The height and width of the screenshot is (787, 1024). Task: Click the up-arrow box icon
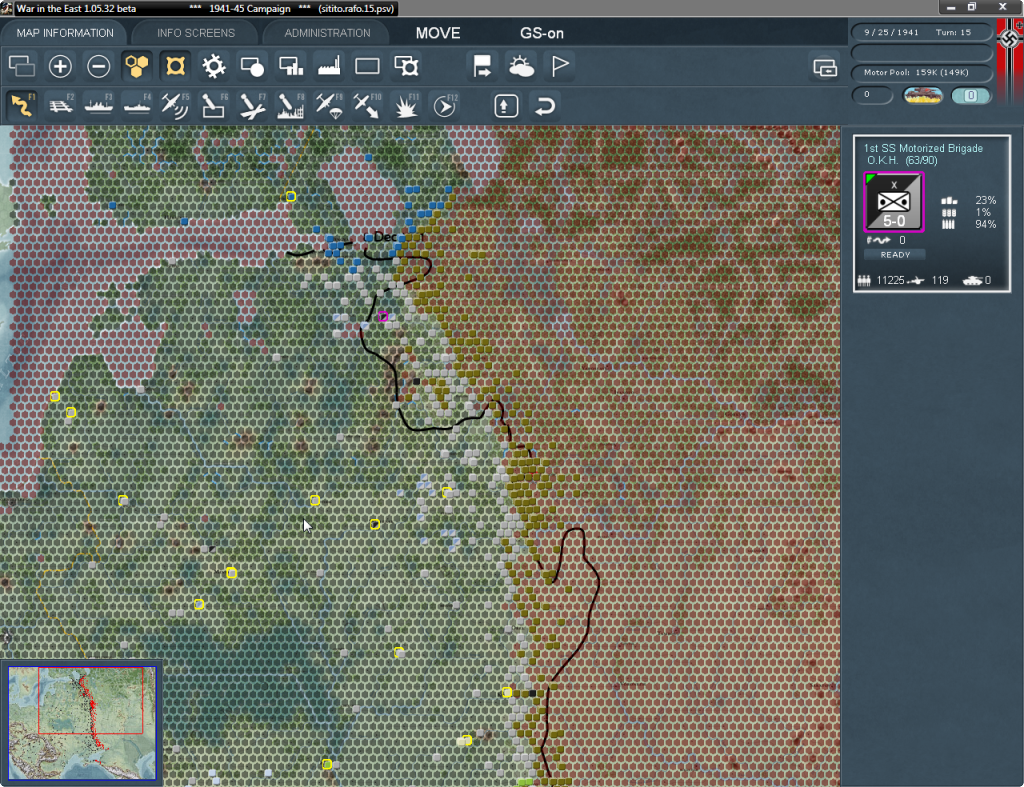(506, 106)
